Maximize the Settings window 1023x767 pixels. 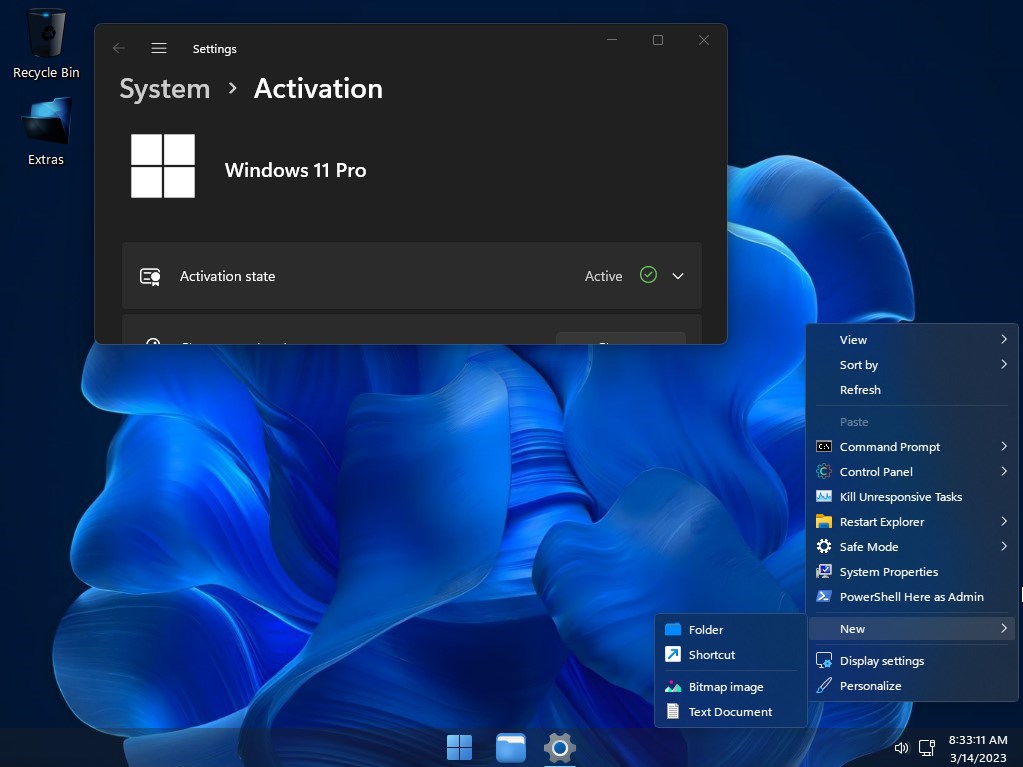(x=658, y=40)
